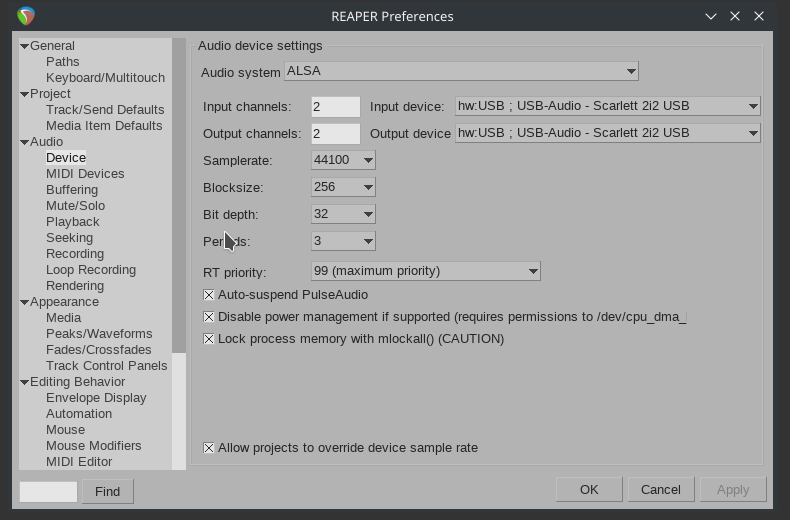Screen dimensions: 790x520
Task: Toggle Disable power management checkbox
Action: click(x=209, y=317)
